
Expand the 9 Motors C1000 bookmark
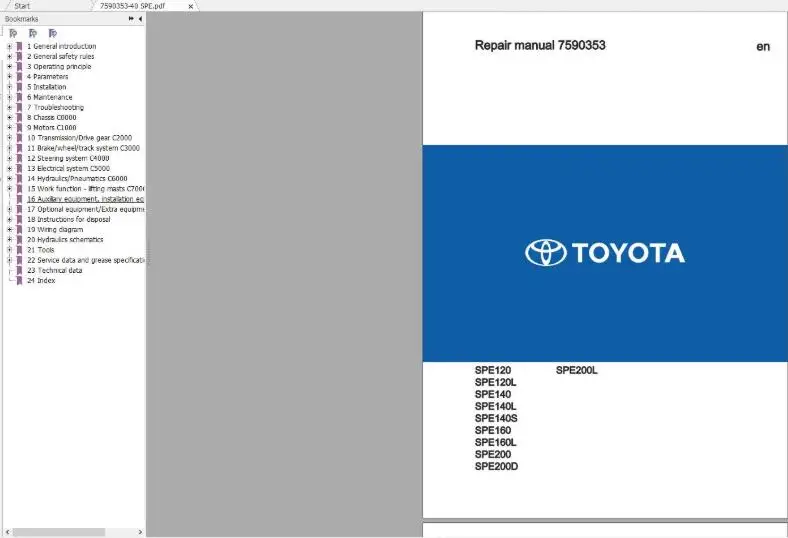[x=9, y=128]
